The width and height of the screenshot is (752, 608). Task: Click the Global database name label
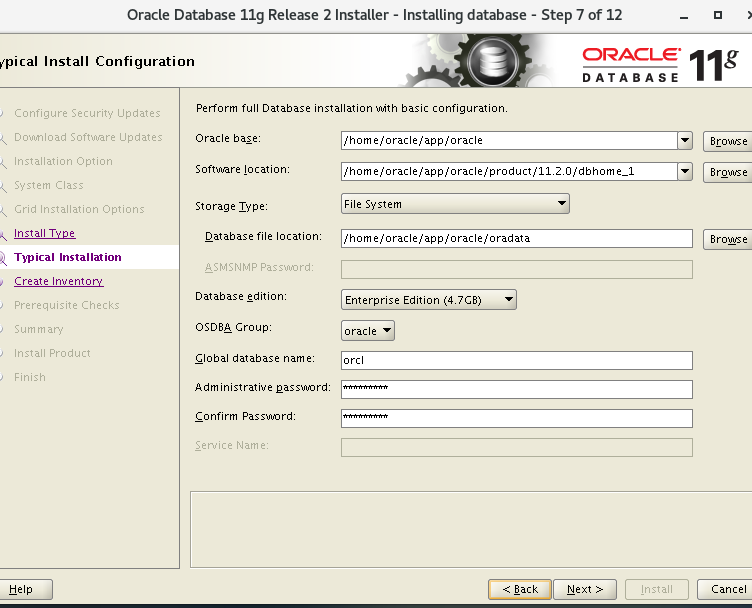click(255, 358)
